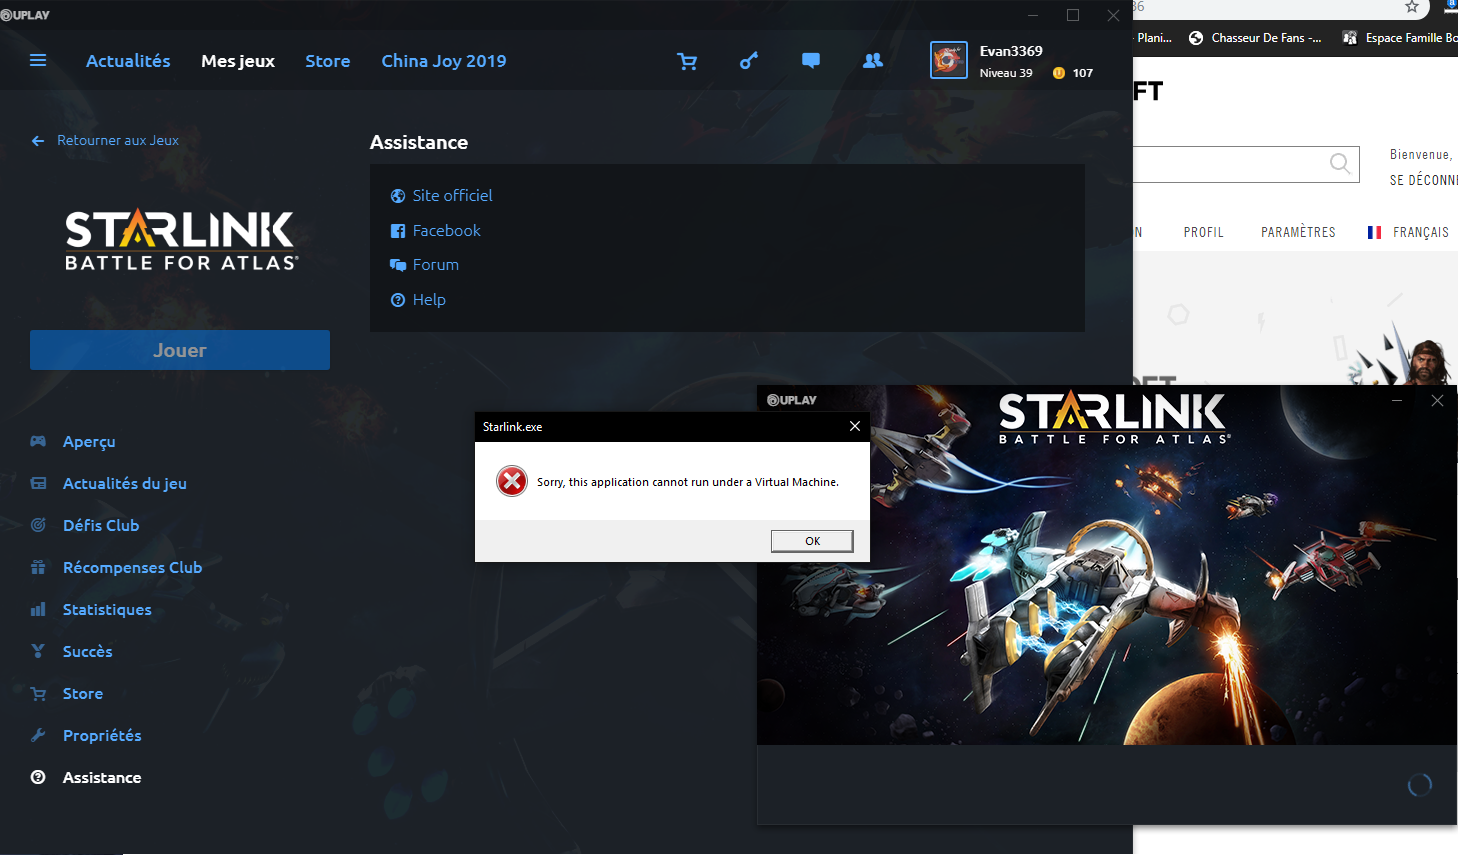Click the cart icon beside sidebar Store
Screen dimensions: 1458x855
38,693
